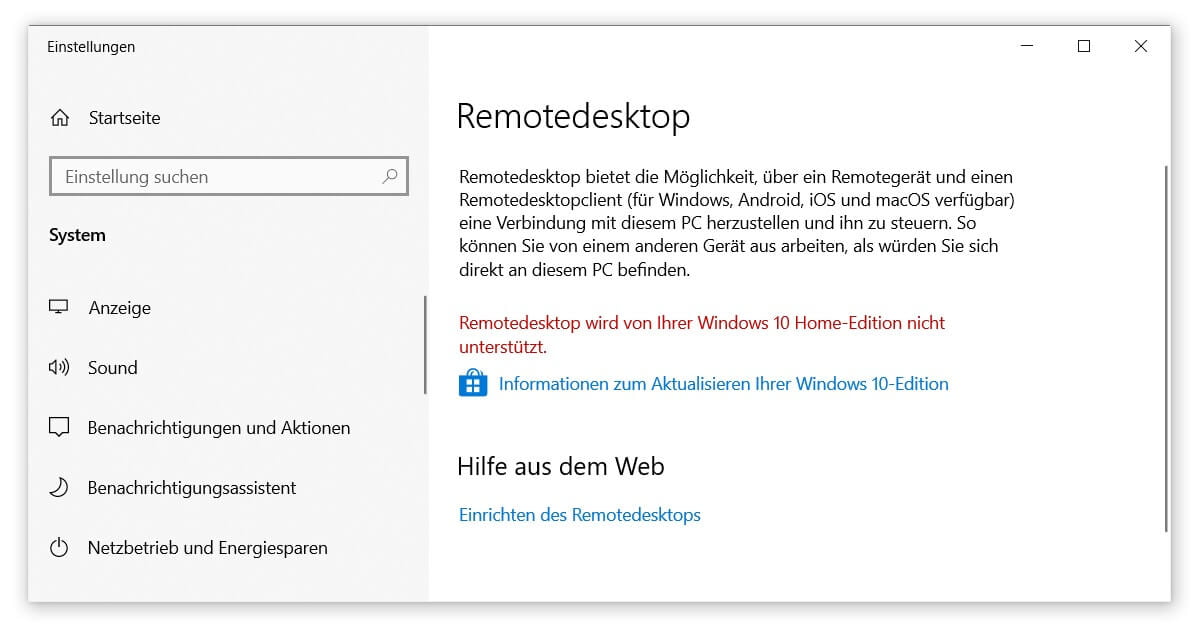The height and width of the screenshot is (630, 1200).
Task: Click the Startseite home icon
Action: click(59, 117)
